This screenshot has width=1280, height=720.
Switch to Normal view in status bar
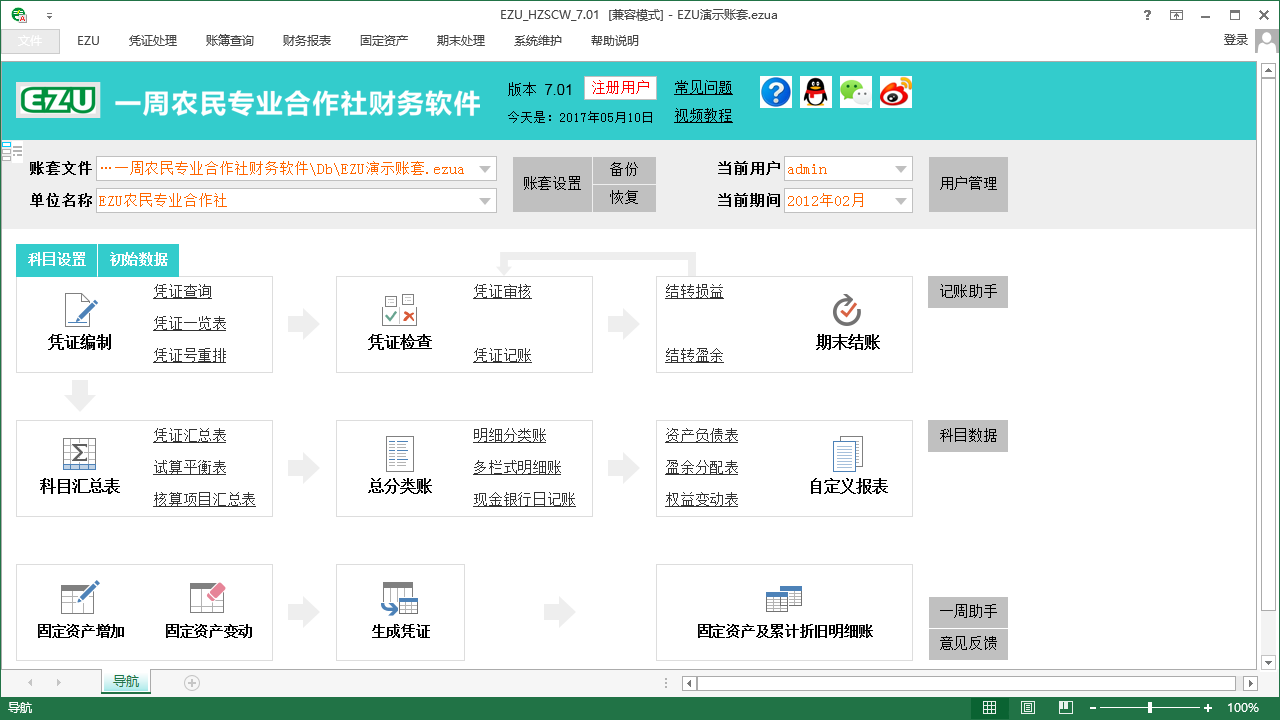[989, 708]
